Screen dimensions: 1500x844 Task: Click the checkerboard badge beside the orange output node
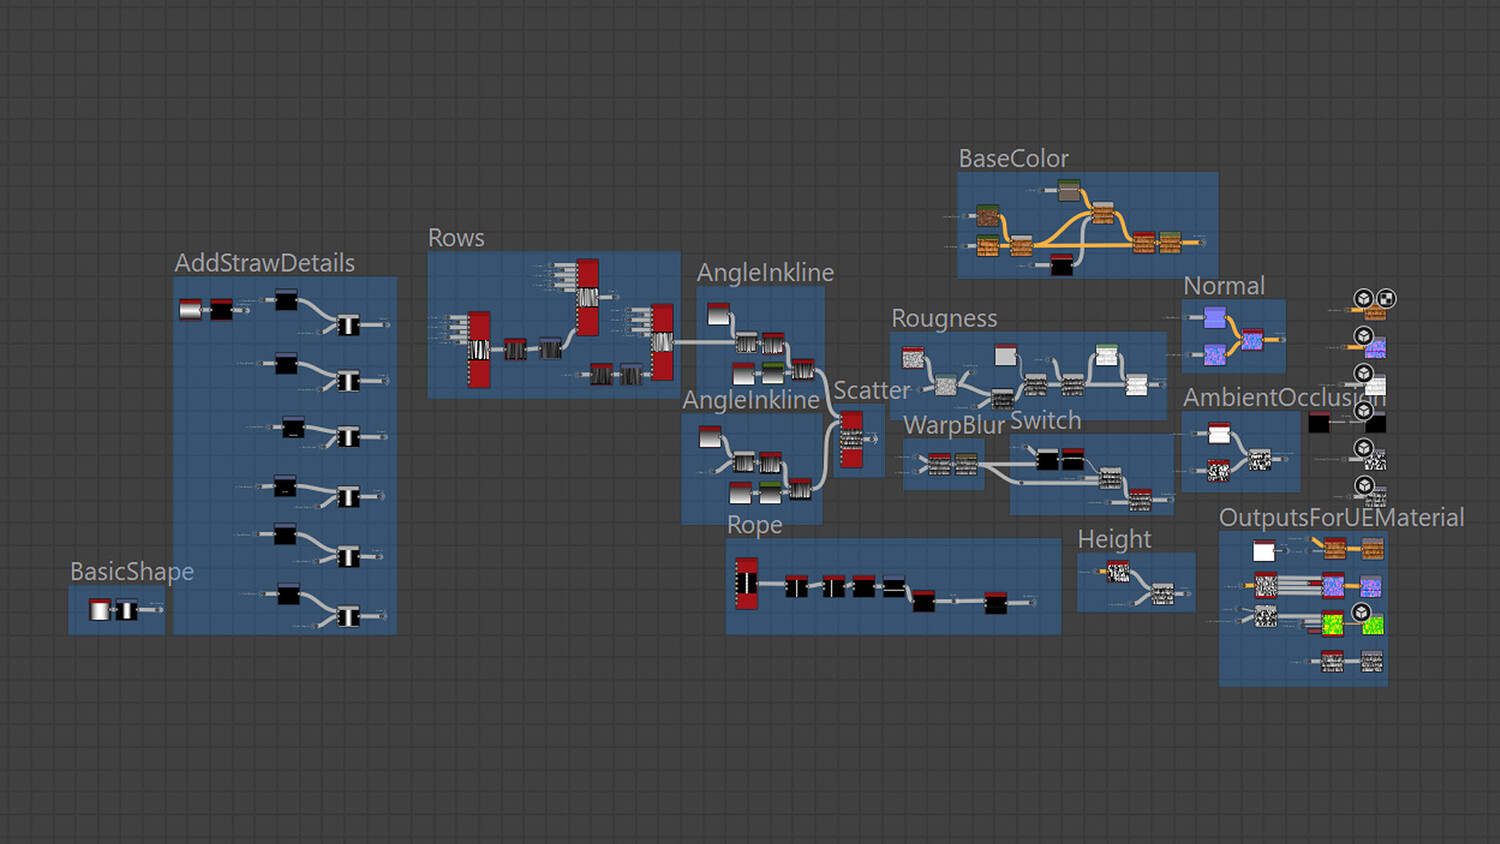[x=1386, y=298]
